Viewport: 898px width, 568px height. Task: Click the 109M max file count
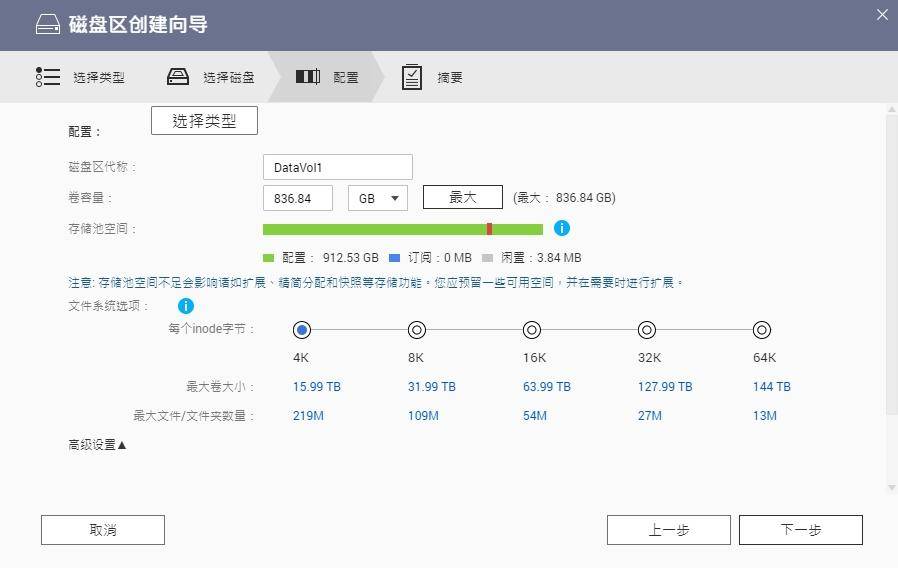423,416
